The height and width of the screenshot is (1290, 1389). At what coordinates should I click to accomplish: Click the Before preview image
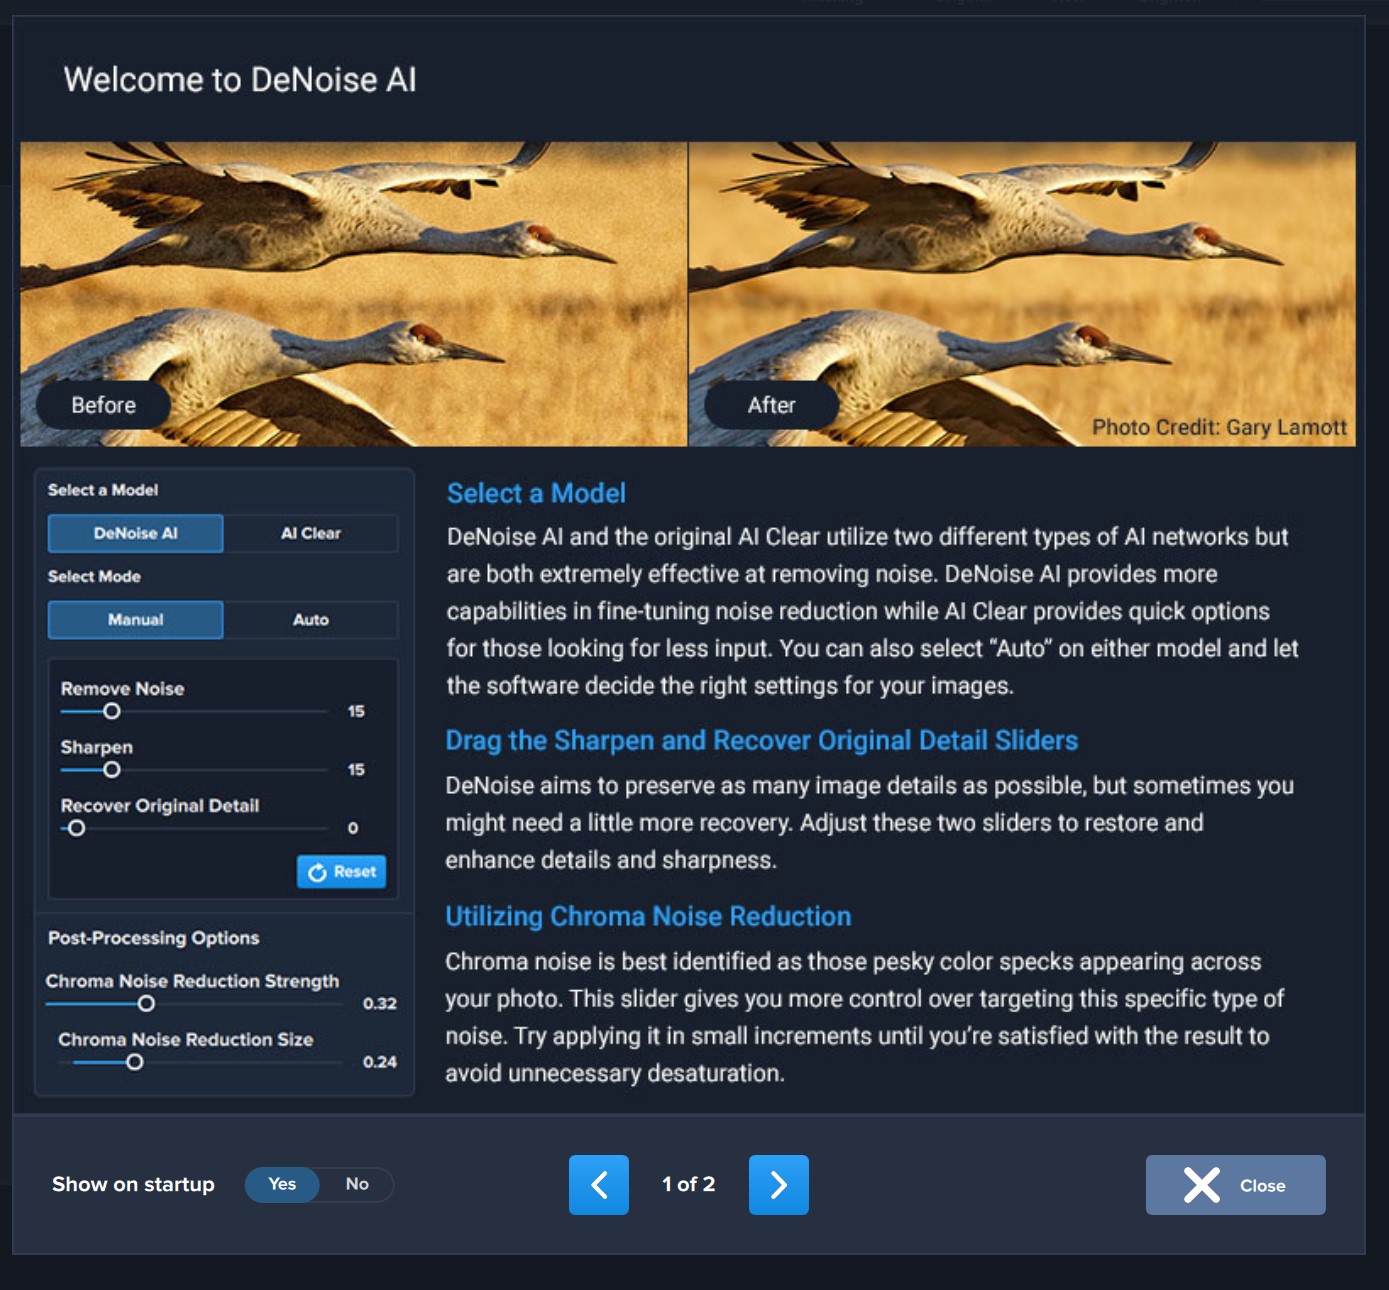(354, 294)
